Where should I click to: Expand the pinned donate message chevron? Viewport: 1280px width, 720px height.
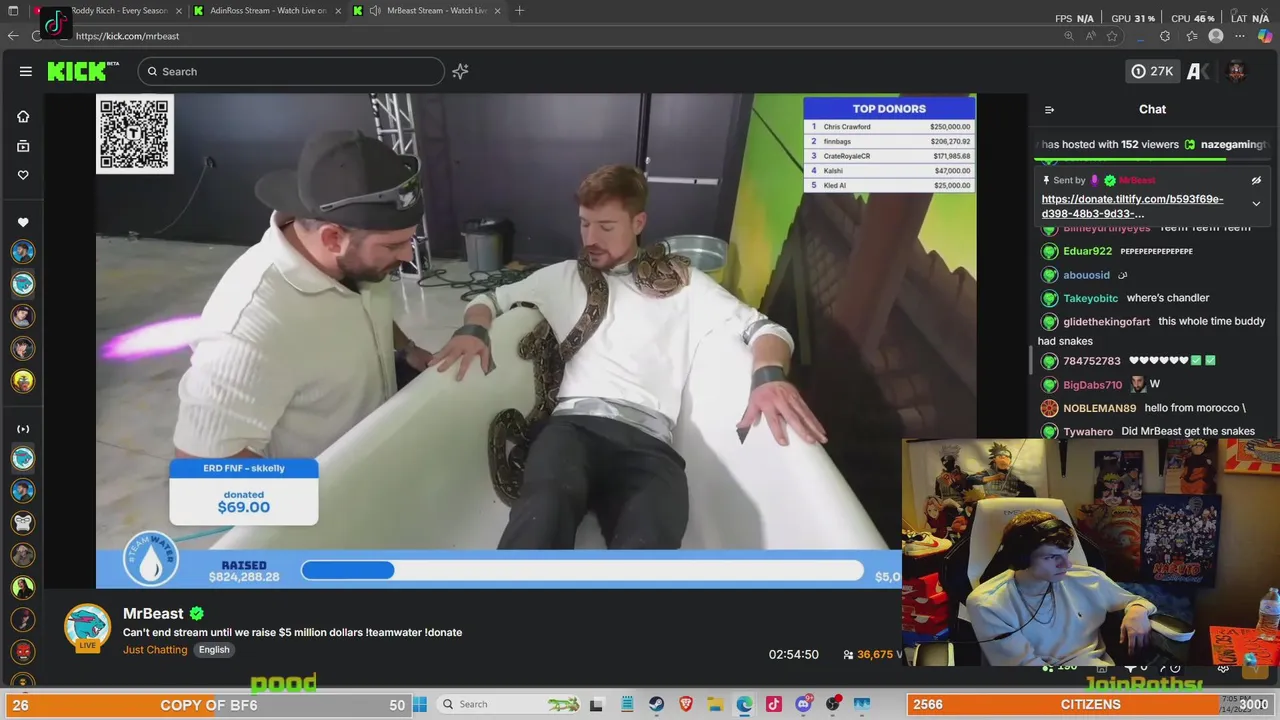tap(1256, 204)
